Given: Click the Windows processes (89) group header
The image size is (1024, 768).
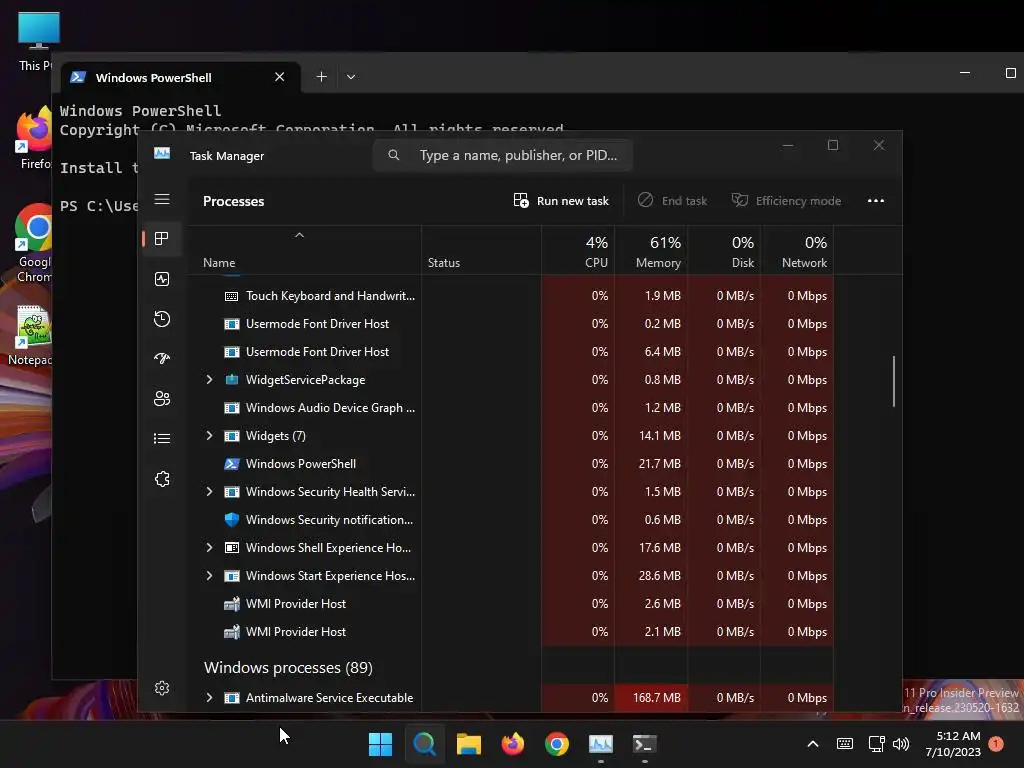Looking at the screenshot, I should [x=288, y=667].
